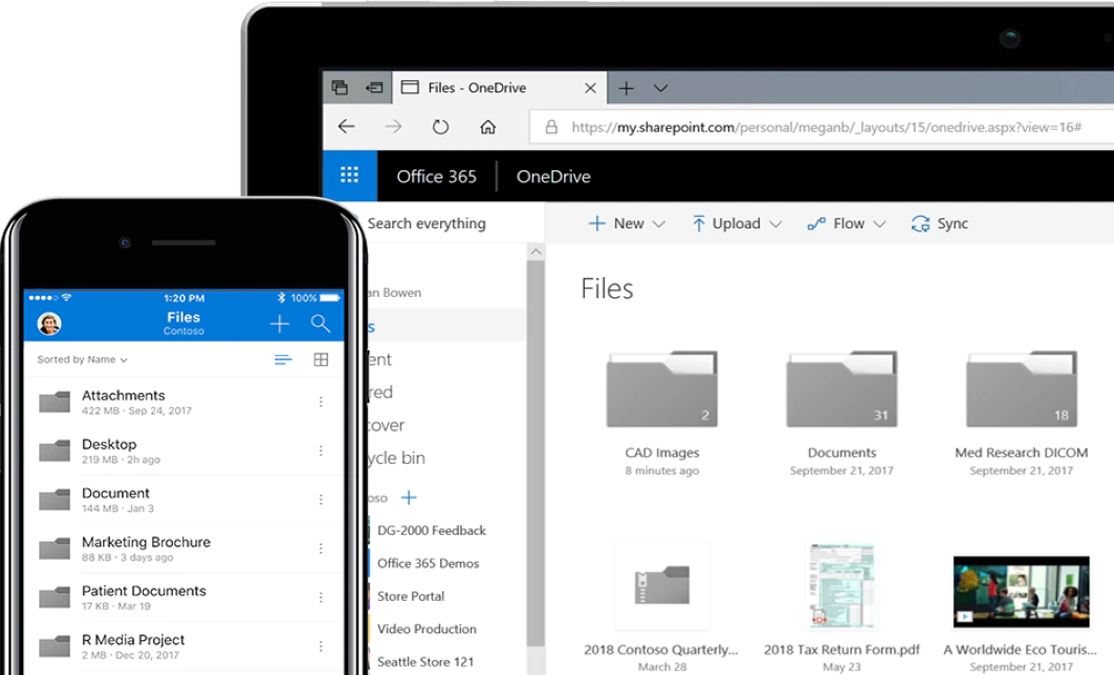Open Patient Documents folder on phone
The height and width of the screenshot is (675, 1114).
tap(183, 598)
